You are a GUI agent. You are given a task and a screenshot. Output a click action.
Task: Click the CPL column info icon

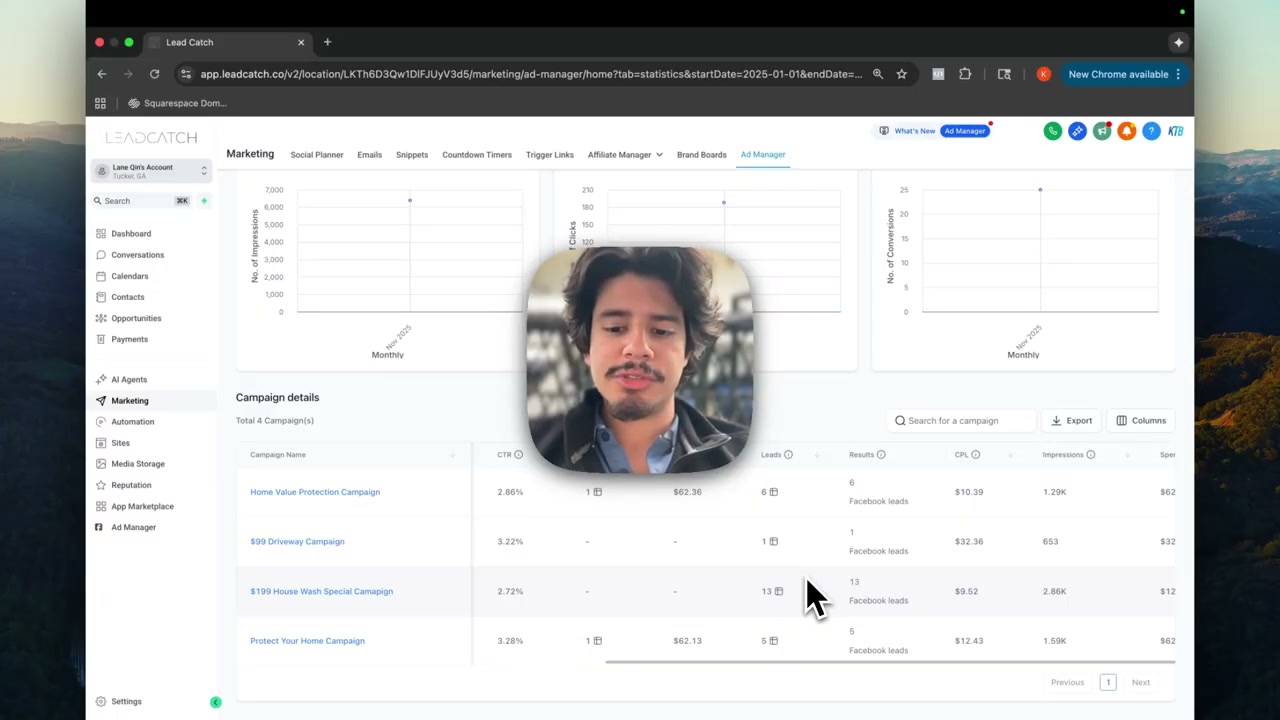coord(975,455)
